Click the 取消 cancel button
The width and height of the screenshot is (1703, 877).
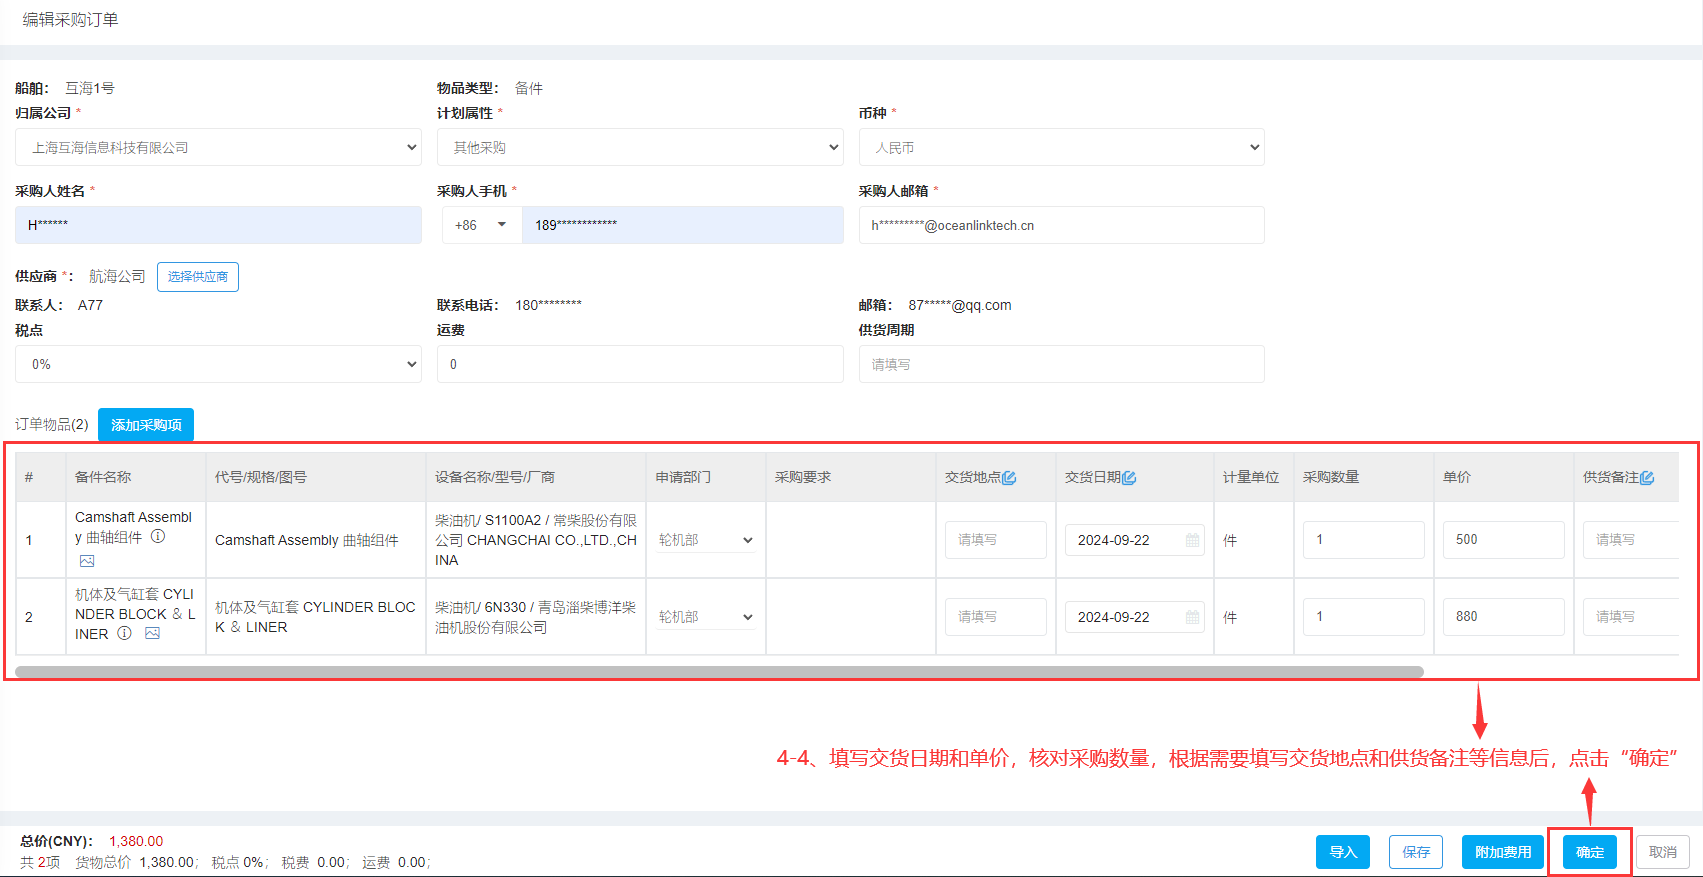[x=1663, y=852]
